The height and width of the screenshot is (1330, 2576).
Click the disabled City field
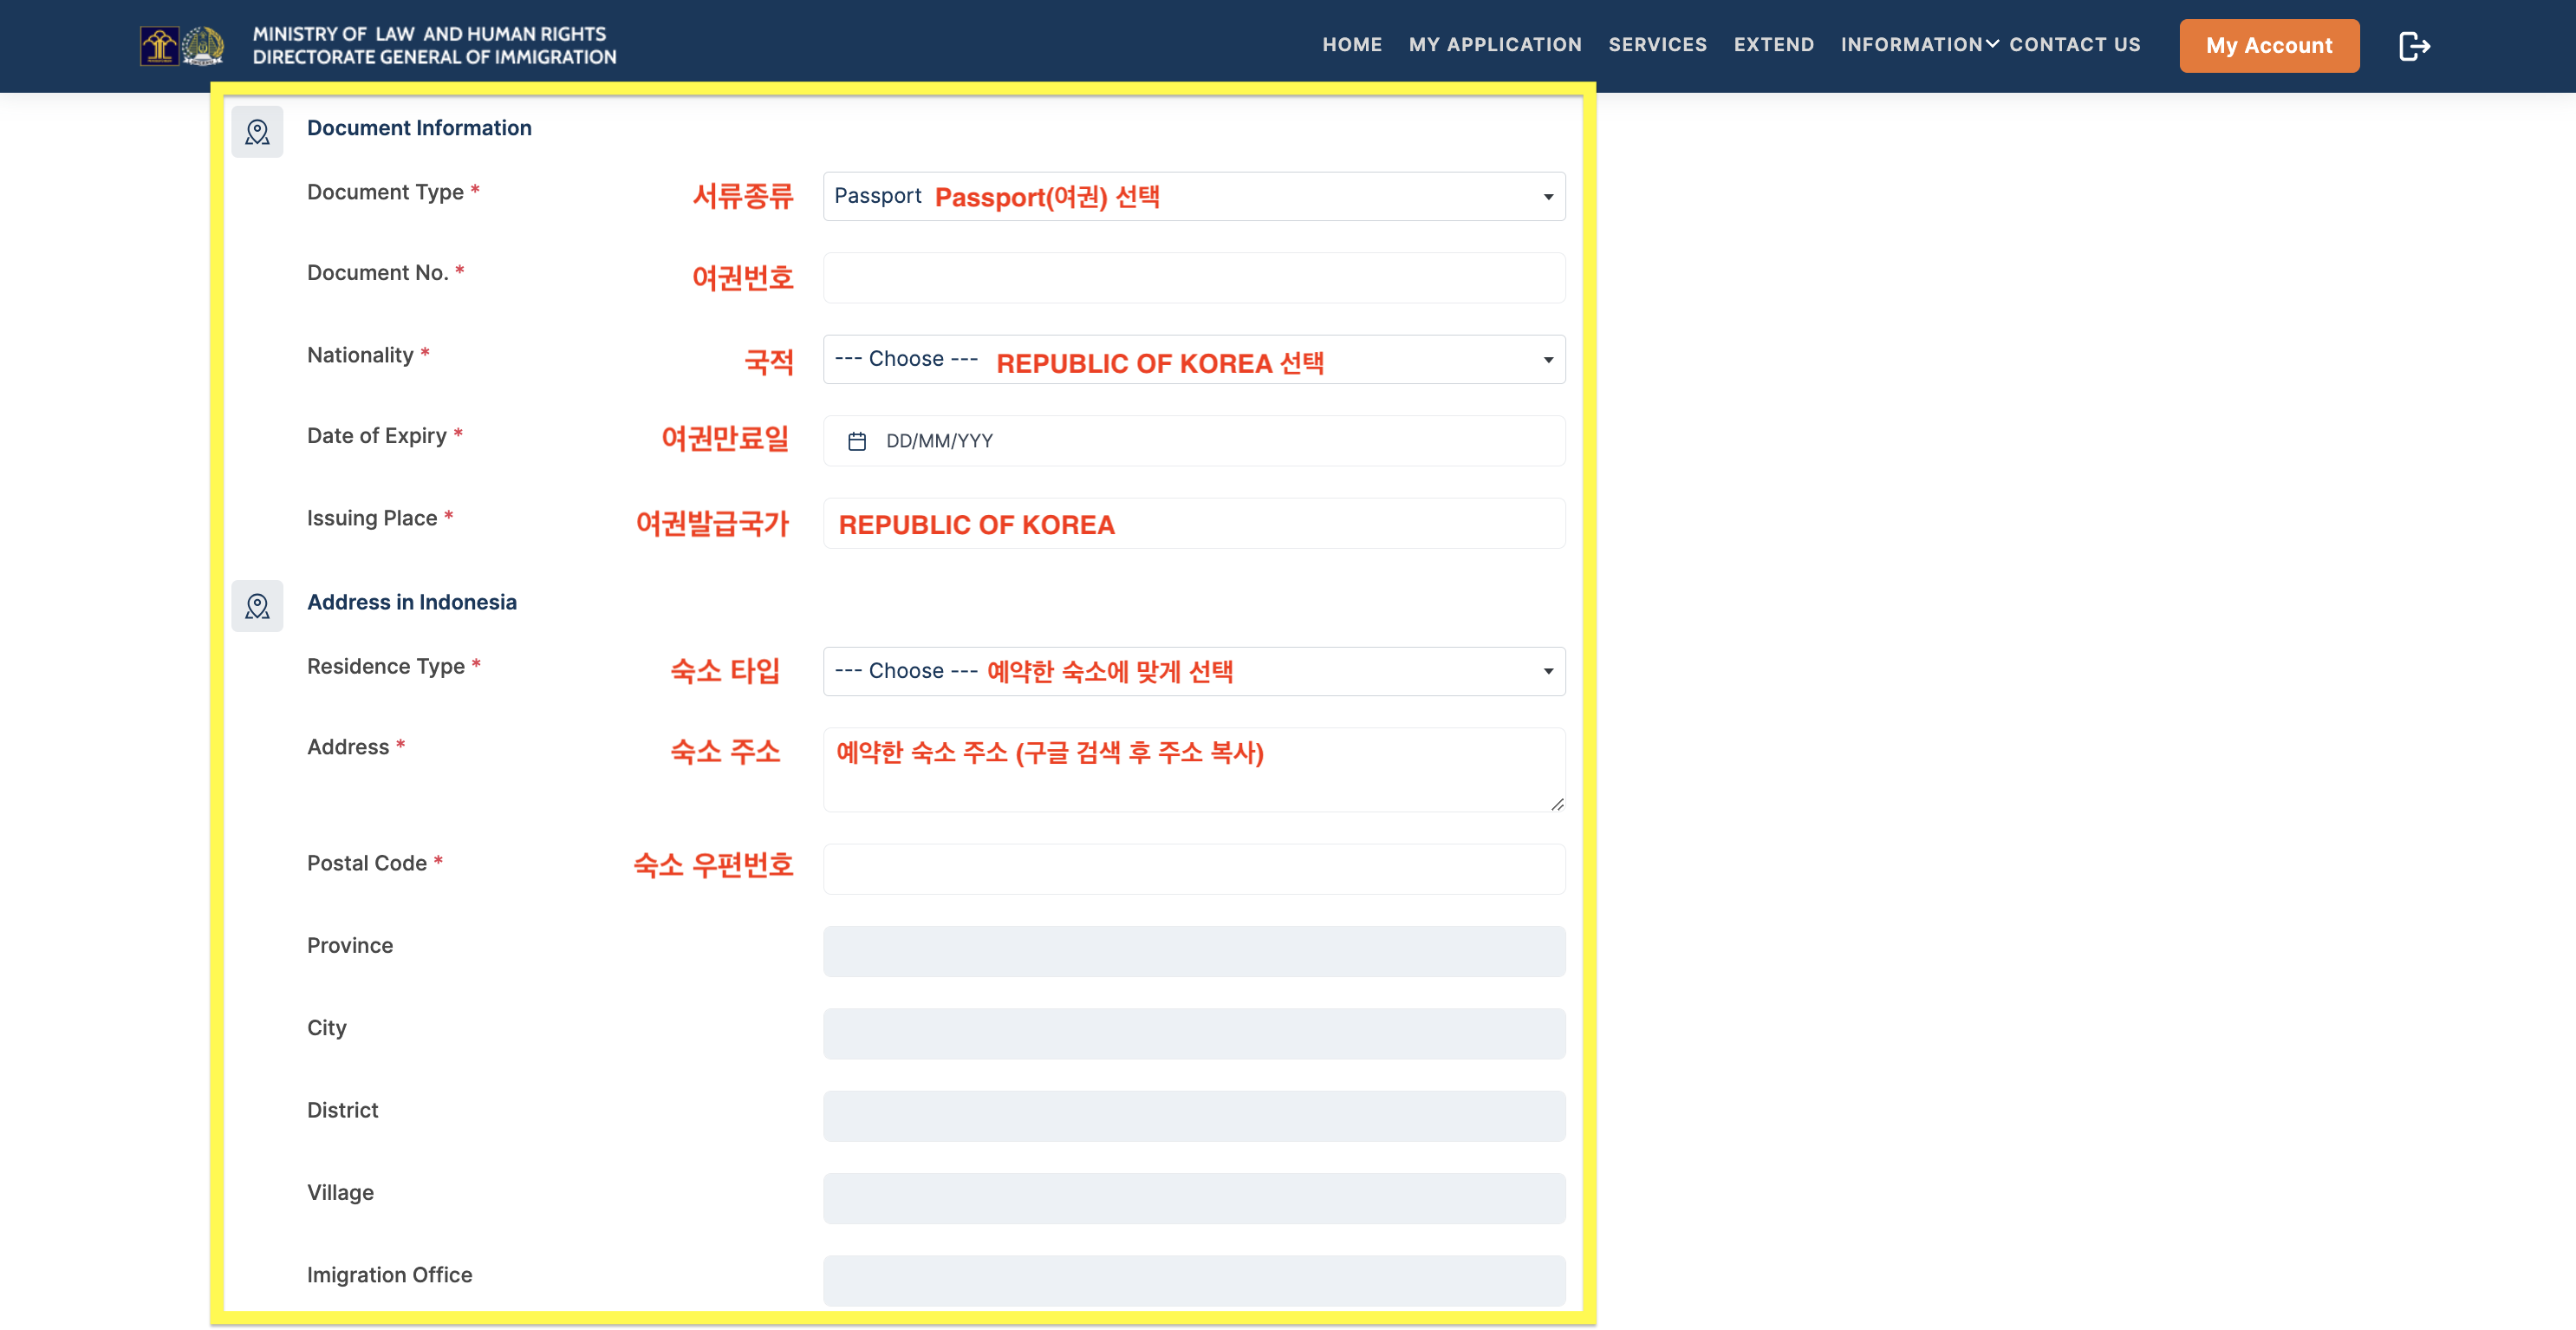[1194, 1034]
